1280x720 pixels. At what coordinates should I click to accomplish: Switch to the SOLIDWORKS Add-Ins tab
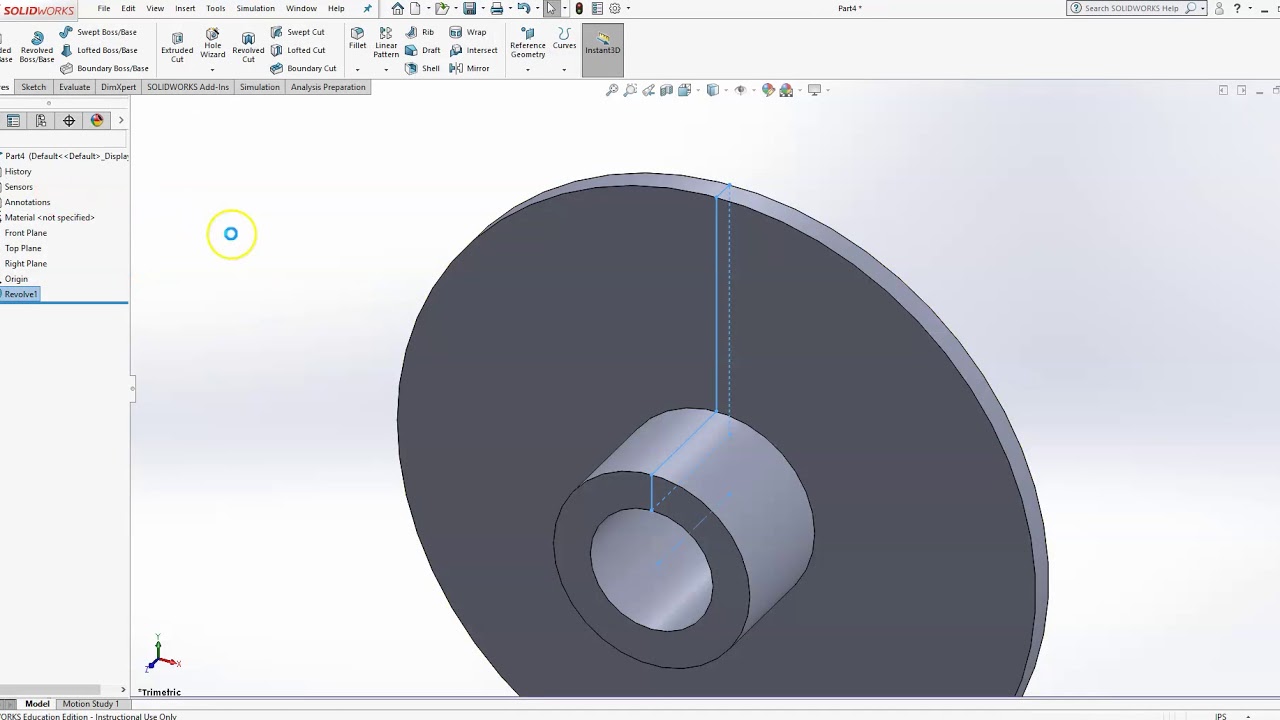(188, 87)
